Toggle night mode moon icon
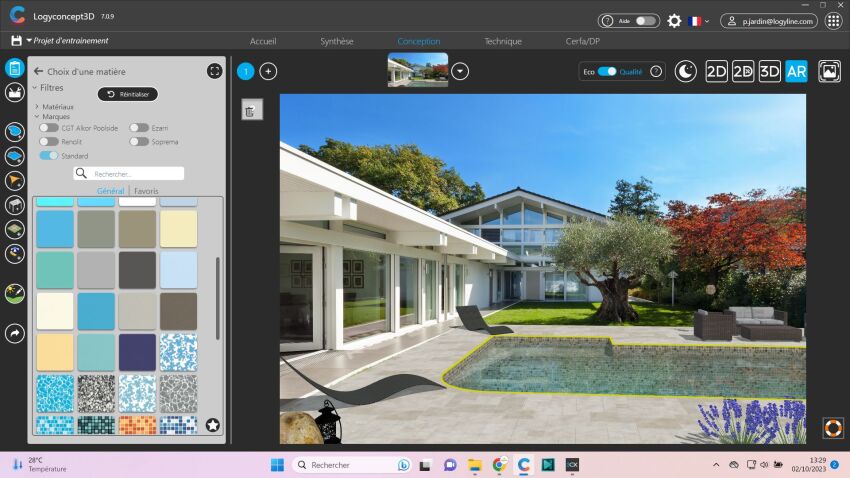850x478 pixels. pyautogui.click(x=685, y=71)
